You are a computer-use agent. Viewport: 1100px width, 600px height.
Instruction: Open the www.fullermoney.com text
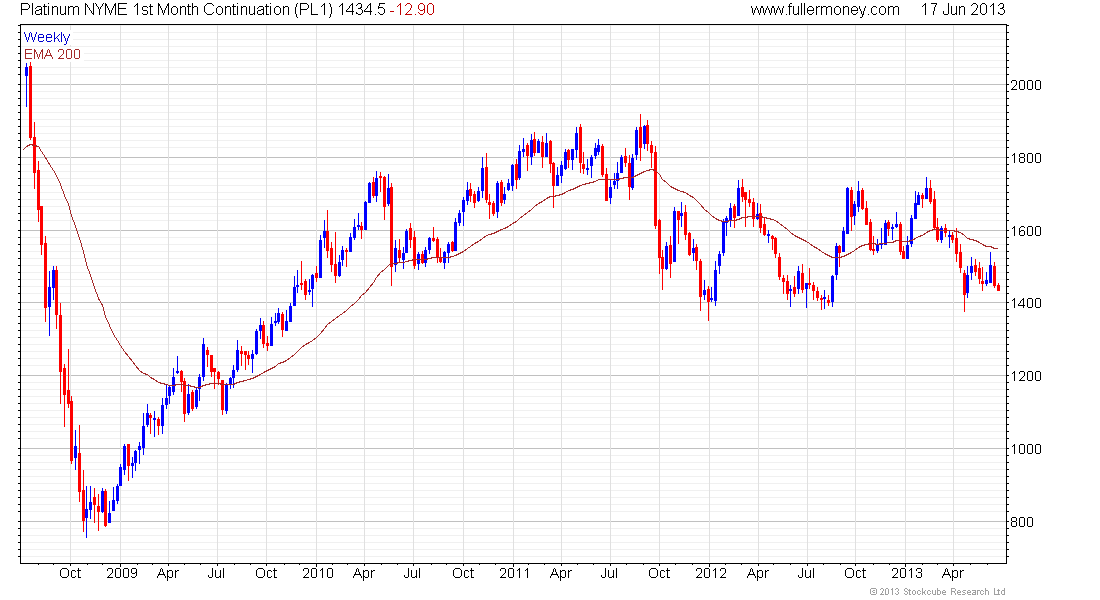(825, 10)
